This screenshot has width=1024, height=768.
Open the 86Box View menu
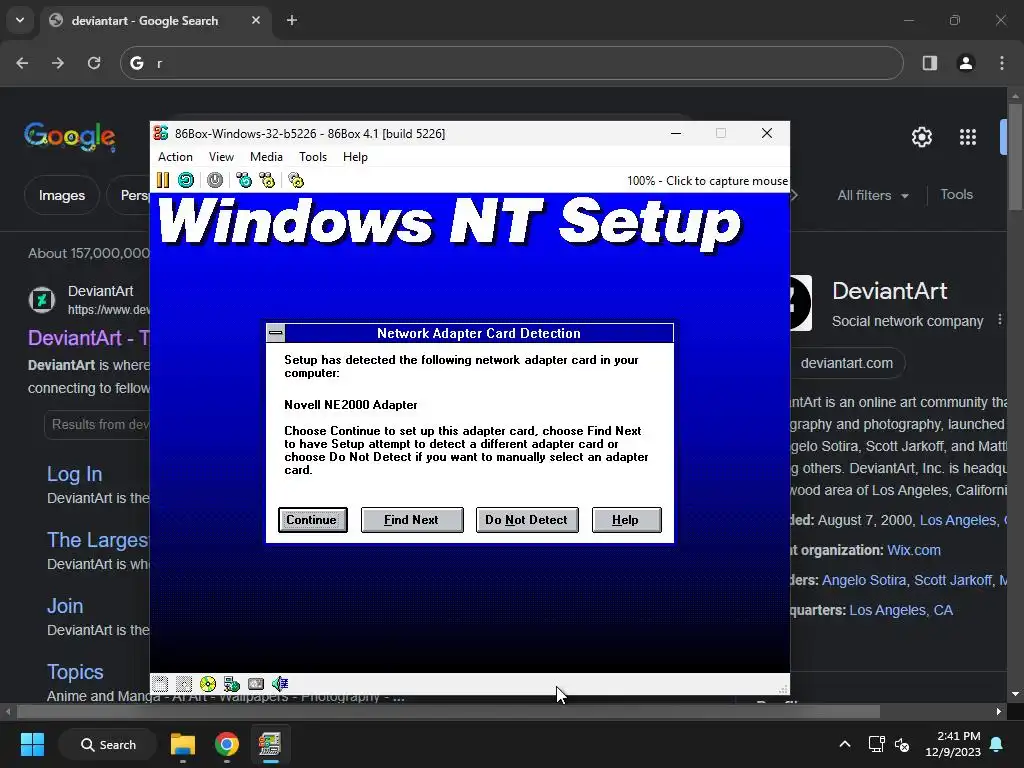221,157
